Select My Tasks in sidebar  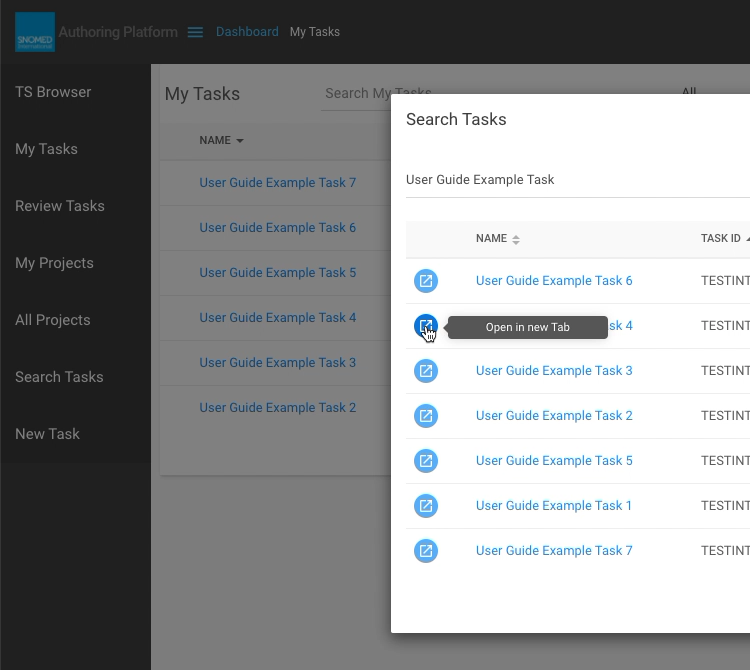coord(46,149)
